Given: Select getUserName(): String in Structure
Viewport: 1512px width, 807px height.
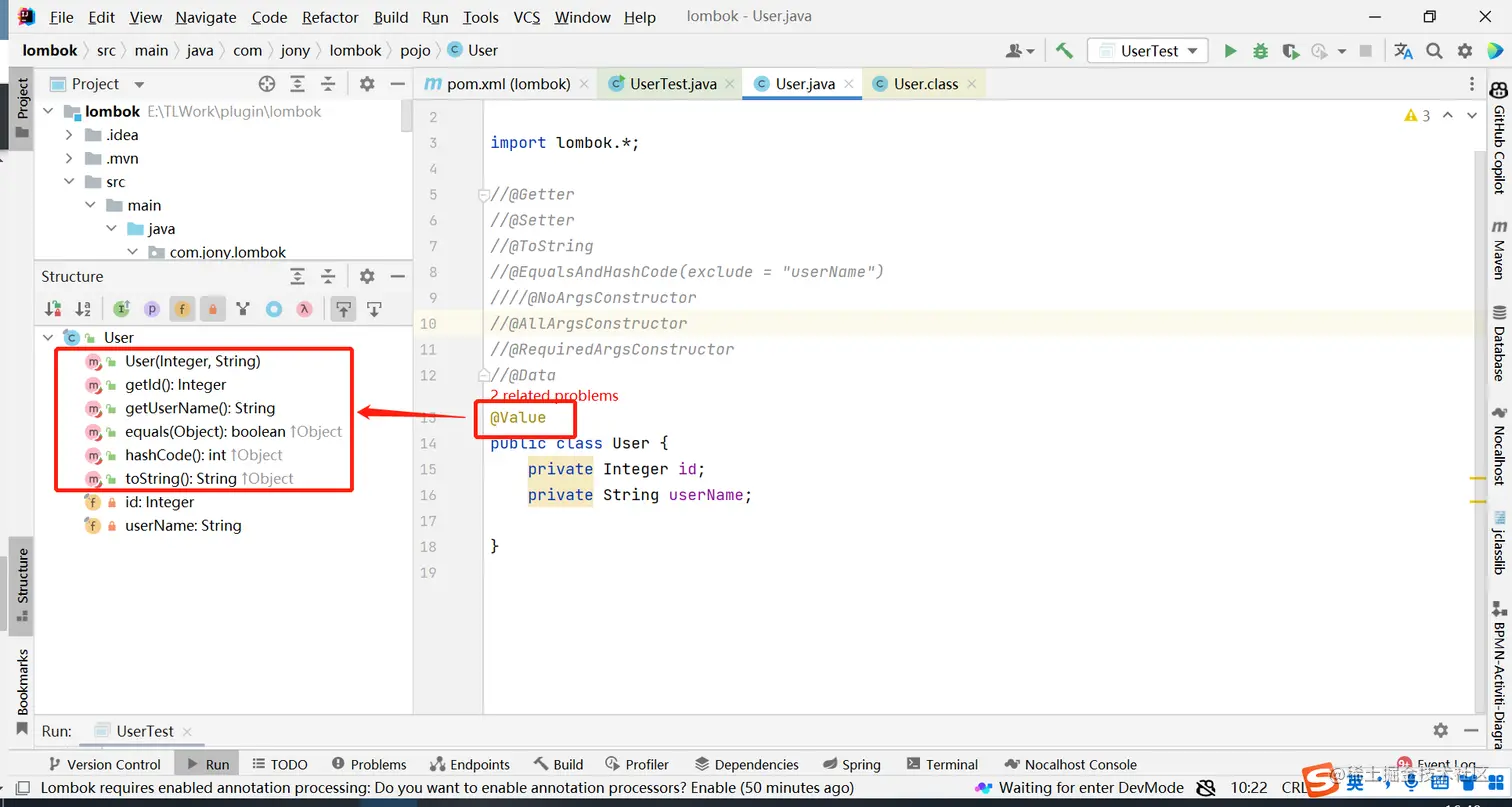Looking at the screenshot, I should pos(200,408).
